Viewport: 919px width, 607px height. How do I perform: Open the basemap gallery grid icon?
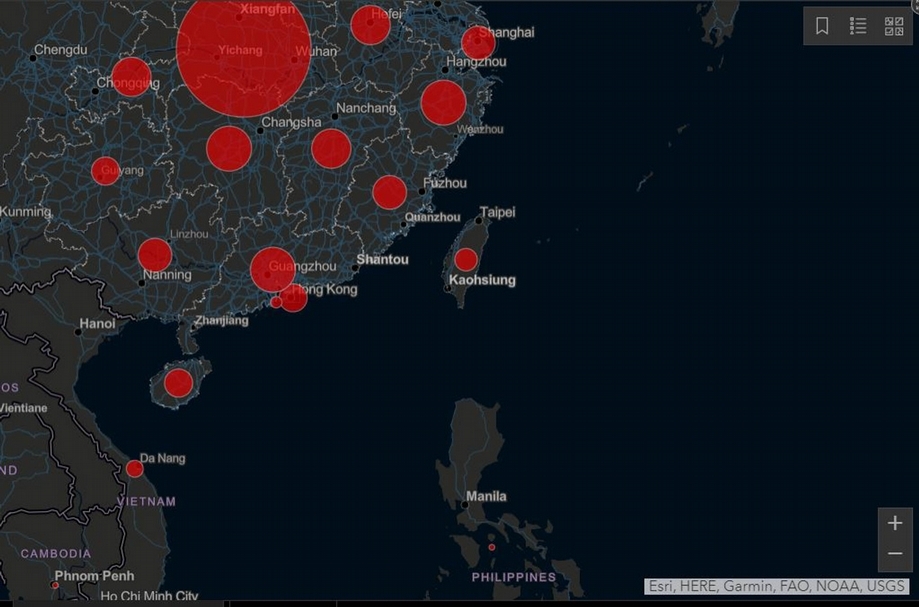click(x=894, y=26)
